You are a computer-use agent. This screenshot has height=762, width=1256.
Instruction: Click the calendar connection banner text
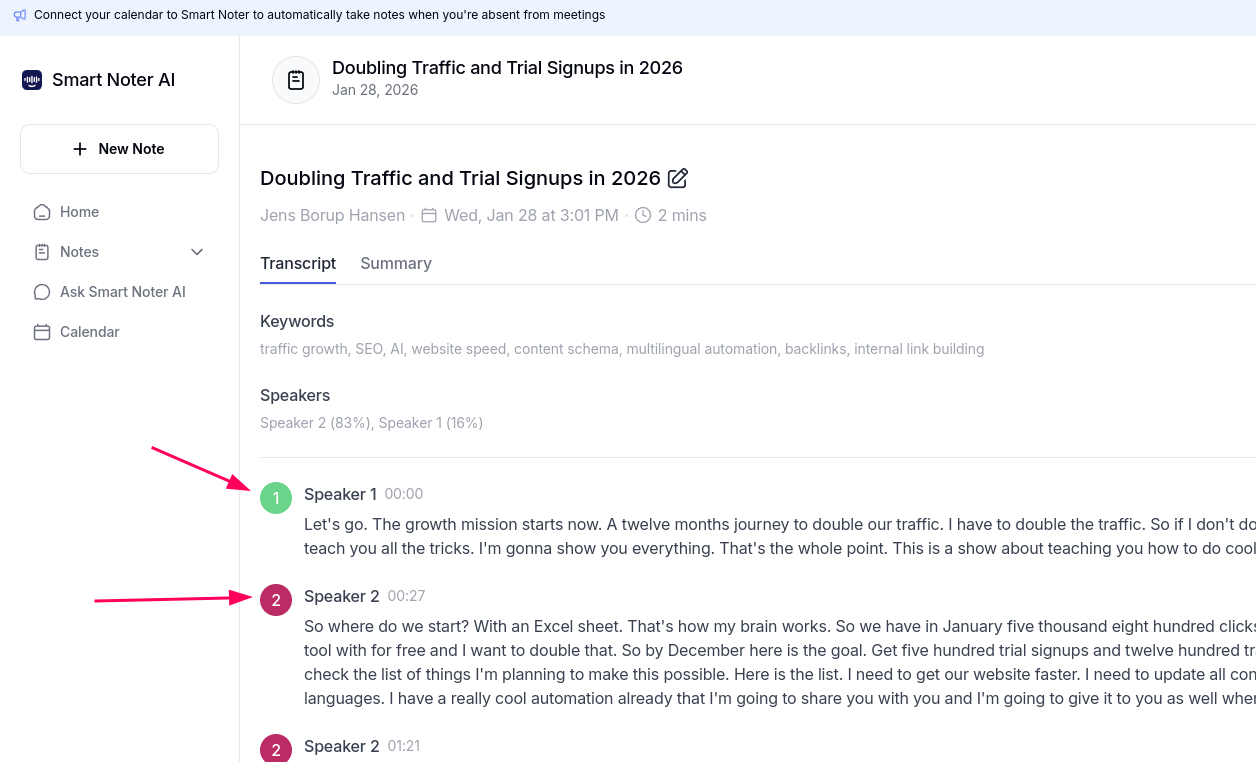point(319,16)
